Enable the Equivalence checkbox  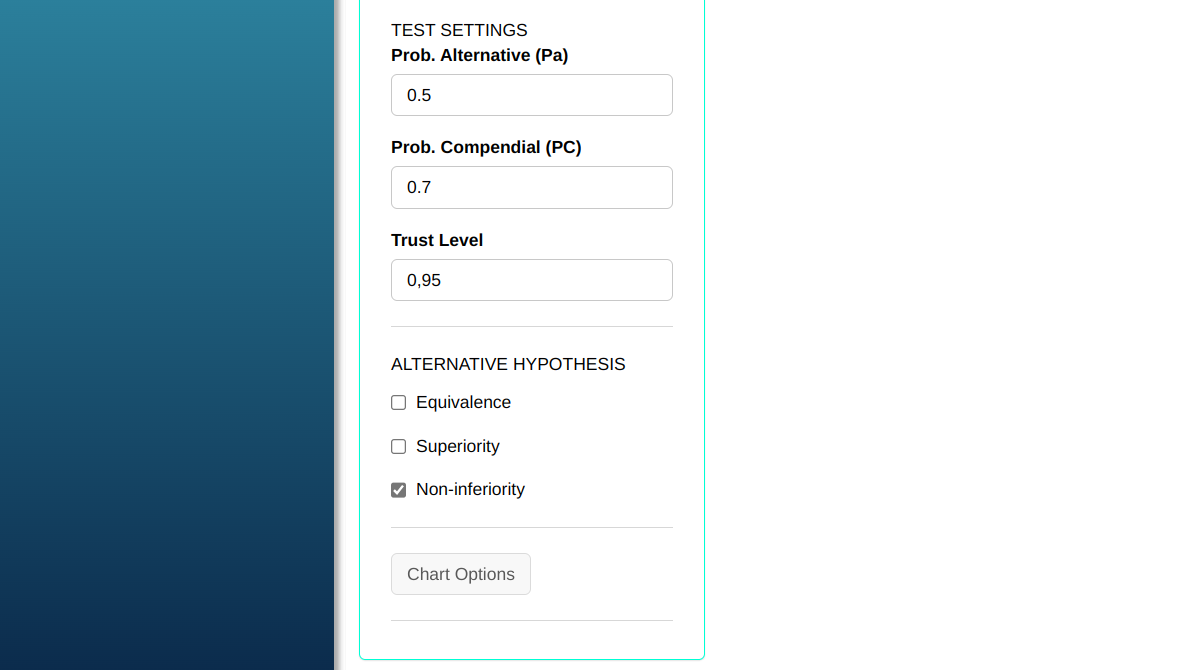(398, 403)
